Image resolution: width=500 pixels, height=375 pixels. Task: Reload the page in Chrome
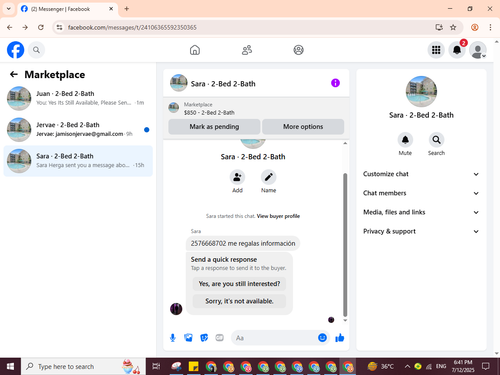click(x=41, y=27)
